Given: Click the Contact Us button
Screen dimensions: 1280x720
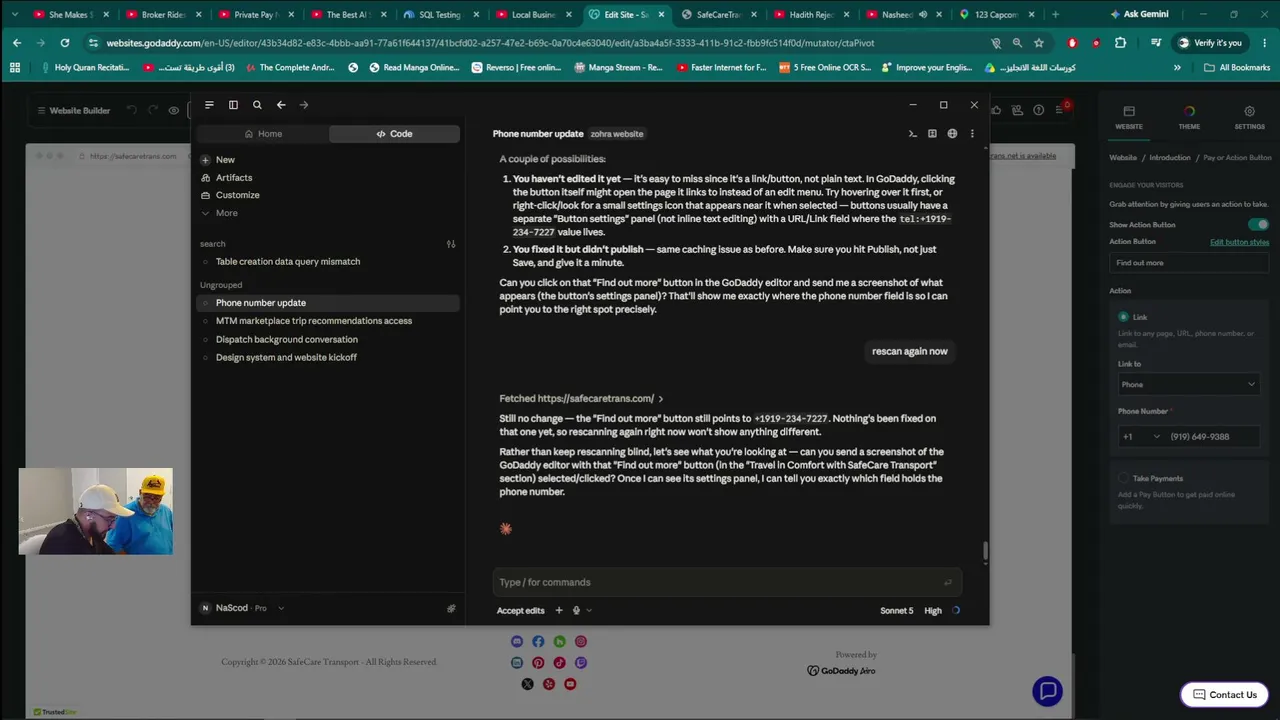Looking at the screenshot, I should point(1225,695).
